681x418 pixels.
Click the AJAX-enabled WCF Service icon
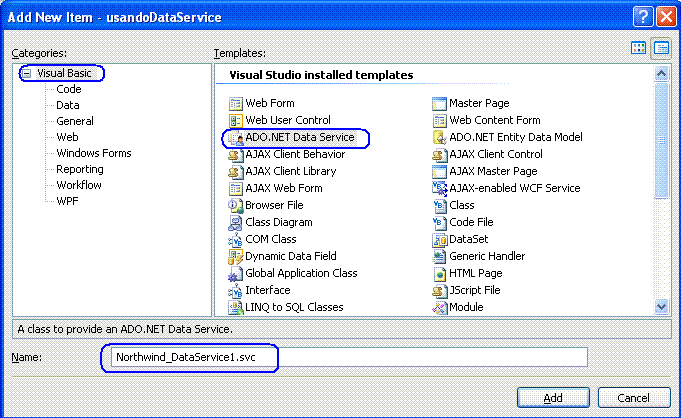(439, 189)
